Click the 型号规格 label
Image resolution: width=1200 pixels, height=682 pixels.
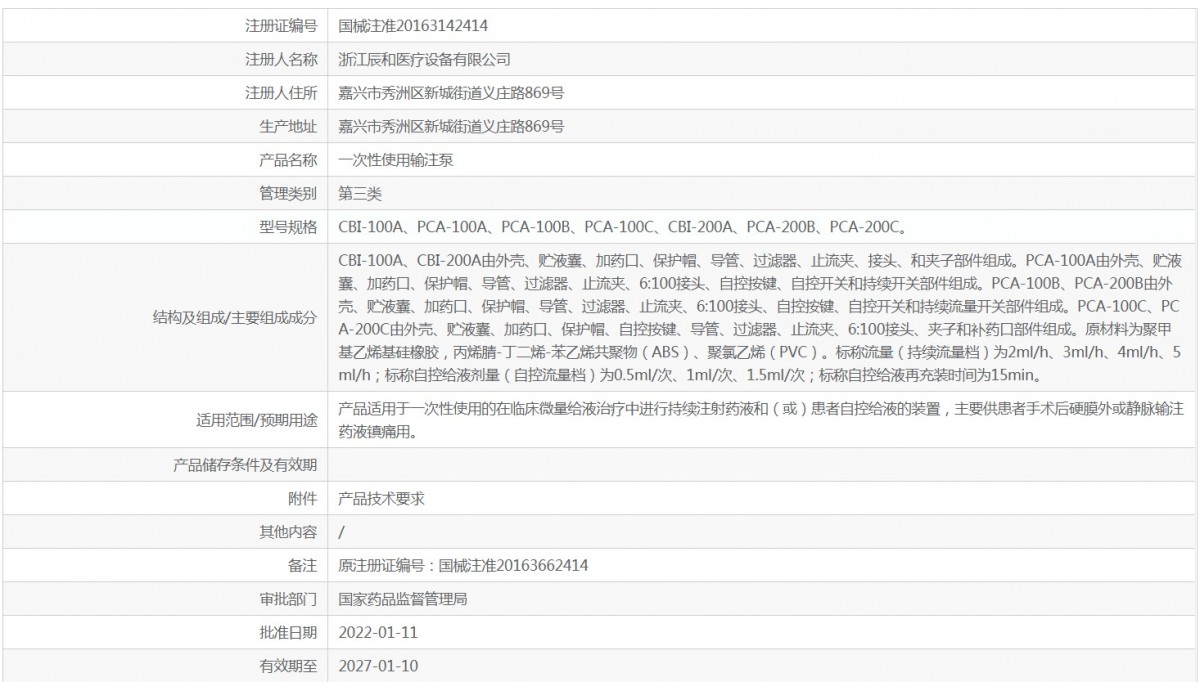tap(289, 226)
